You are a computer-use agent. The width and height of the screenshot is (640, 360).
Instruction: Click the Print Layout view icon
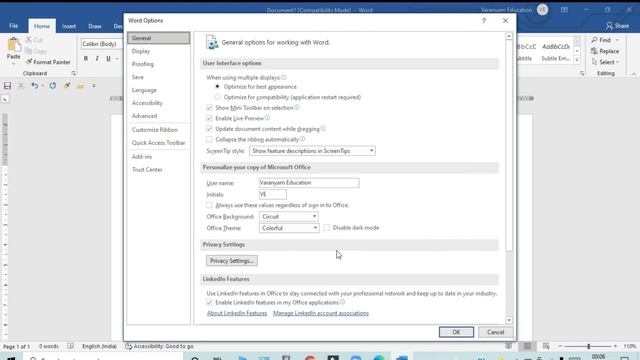527,346
